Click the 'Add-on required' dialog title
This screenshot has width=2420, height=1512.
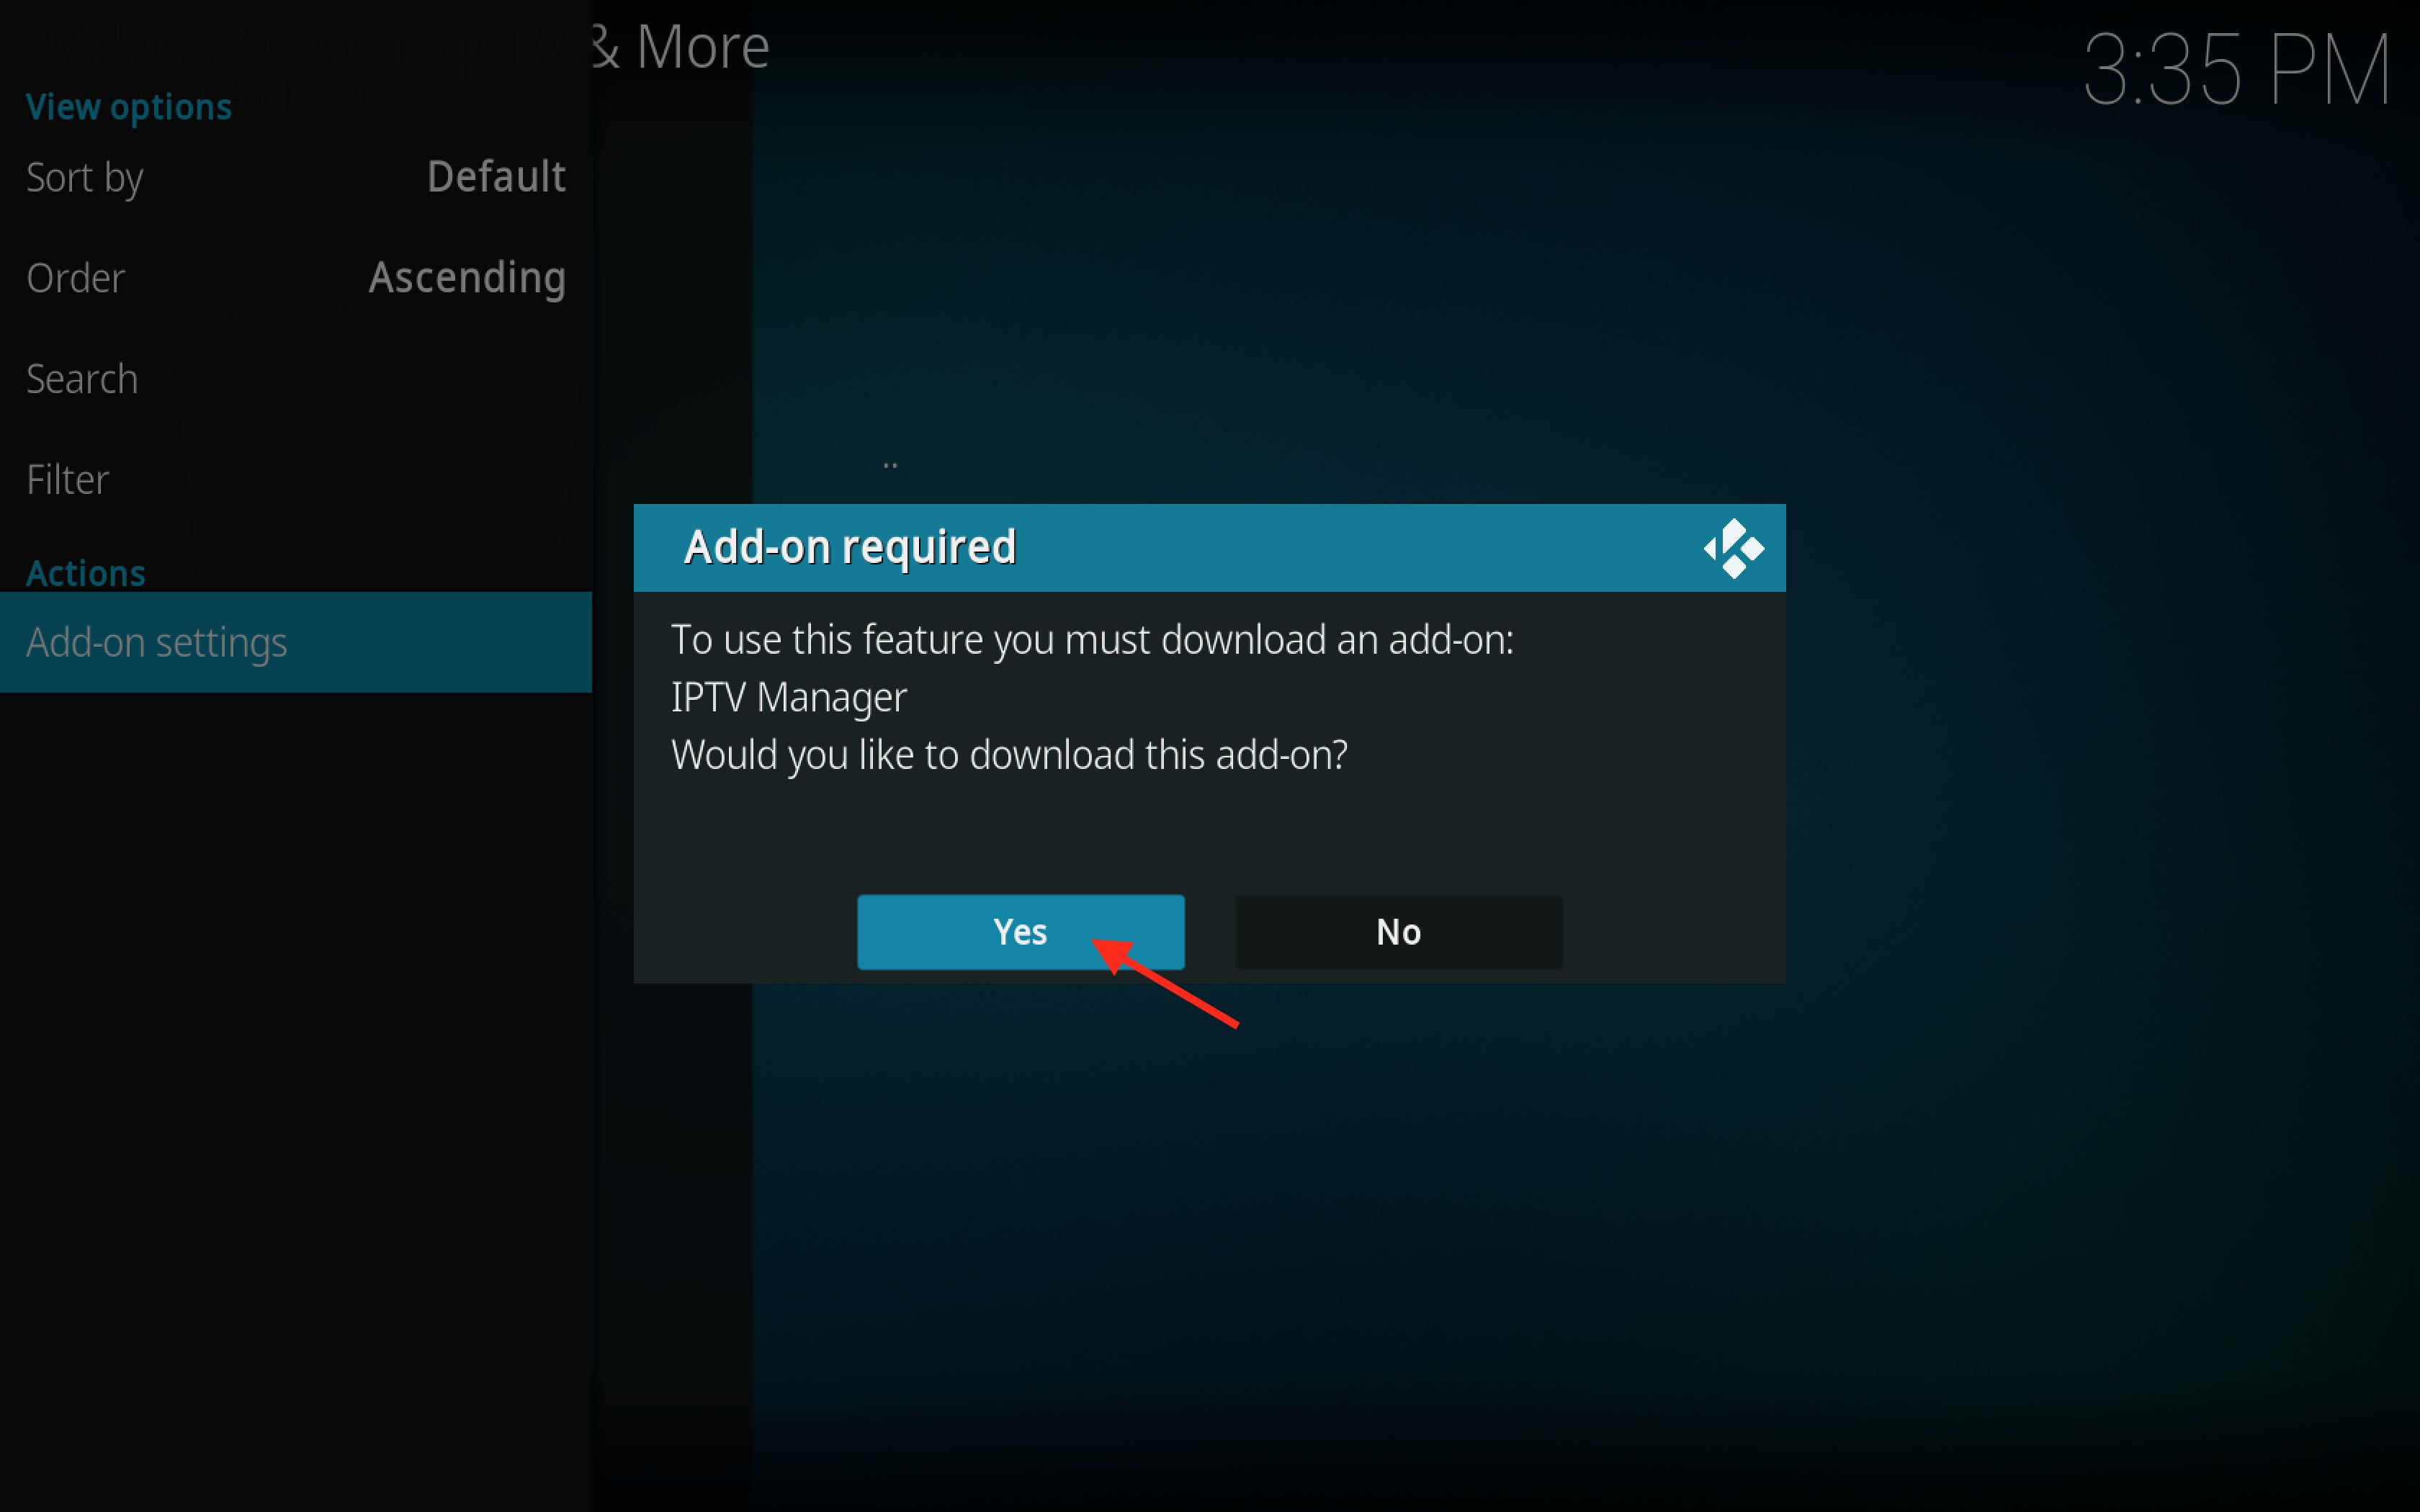point(850,547)
